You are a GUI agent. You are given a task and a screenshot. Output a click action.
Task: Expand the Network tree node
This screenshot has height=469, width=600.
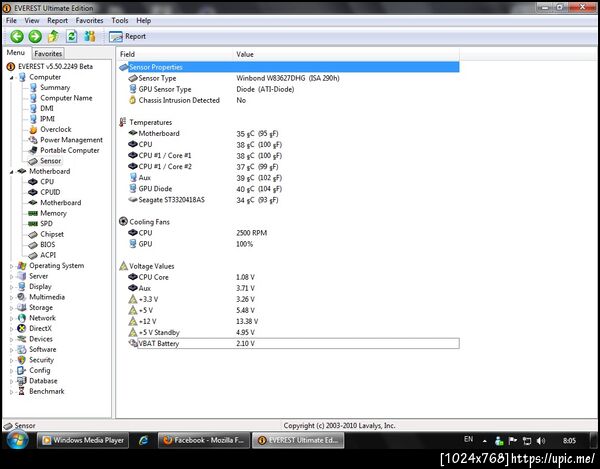click(11, 318)
